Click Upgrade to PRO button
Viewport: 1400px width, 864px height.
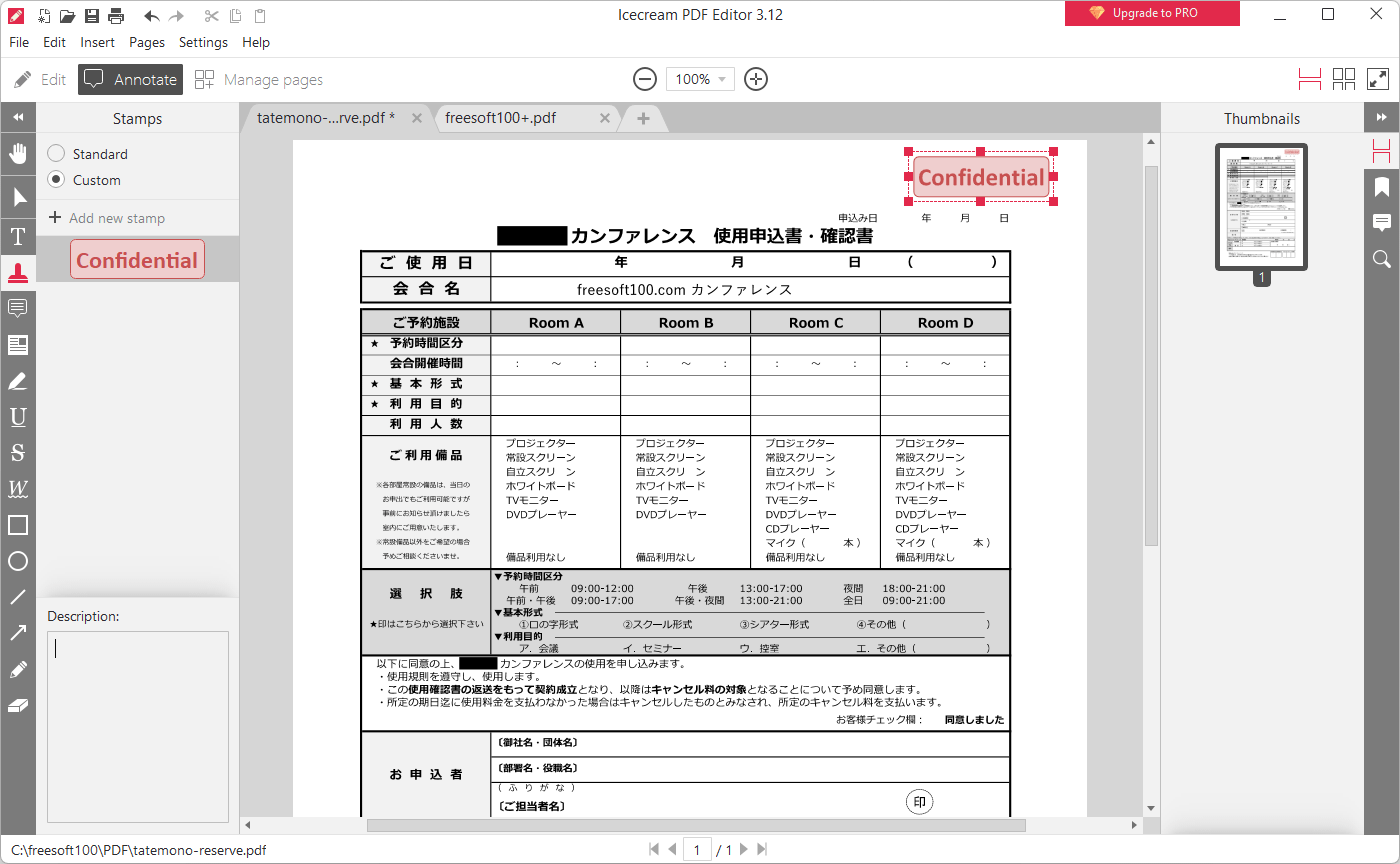(x=1152, y=13)
